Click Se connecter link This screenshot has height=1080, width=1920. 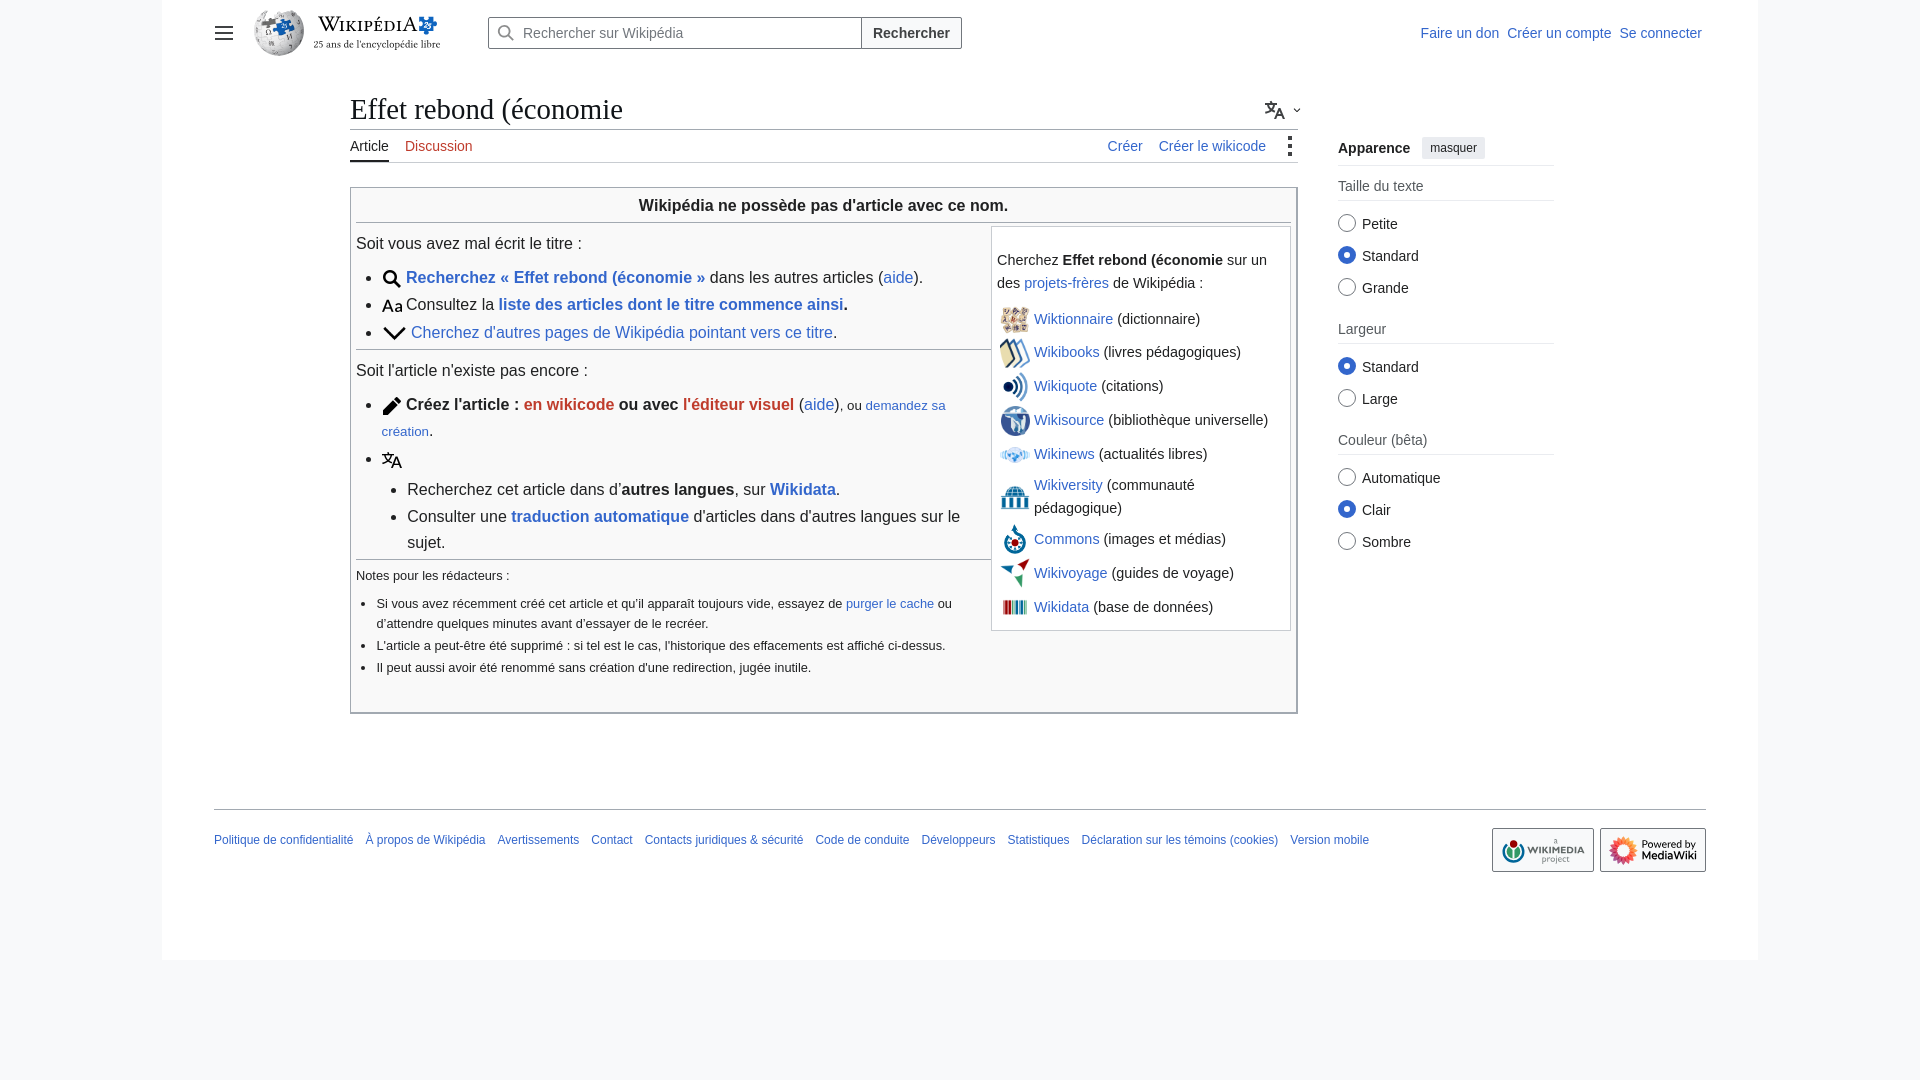click(1660, 33)
